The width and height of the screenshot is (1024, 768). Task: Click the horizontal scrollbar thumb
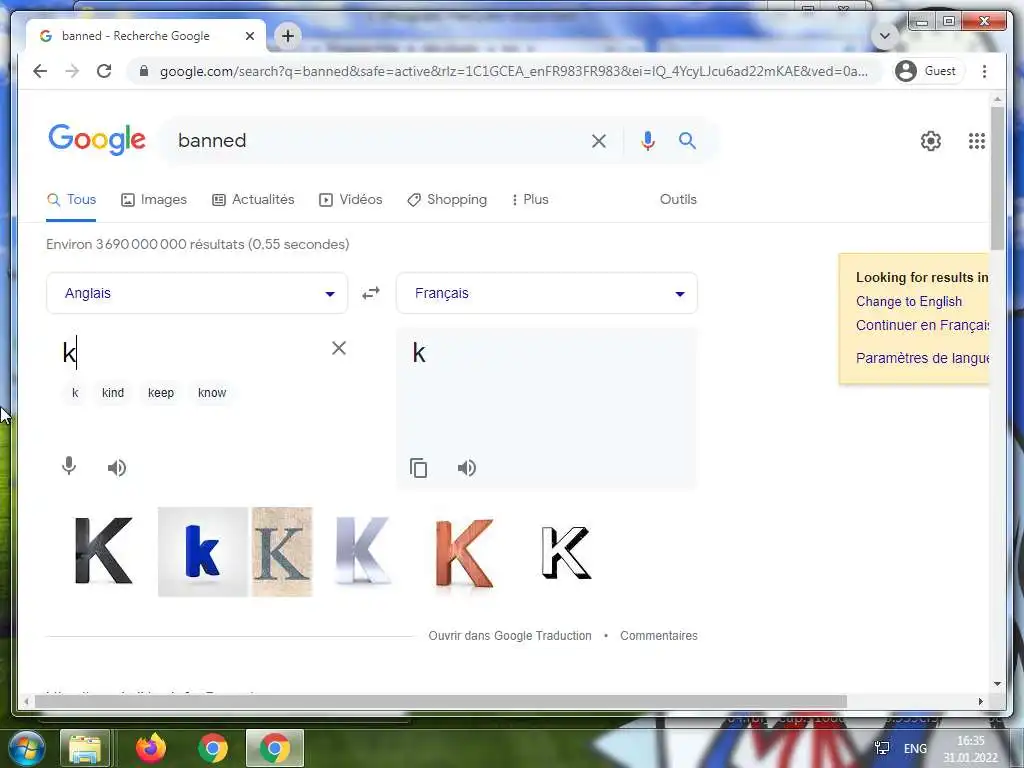coord(440,701)
